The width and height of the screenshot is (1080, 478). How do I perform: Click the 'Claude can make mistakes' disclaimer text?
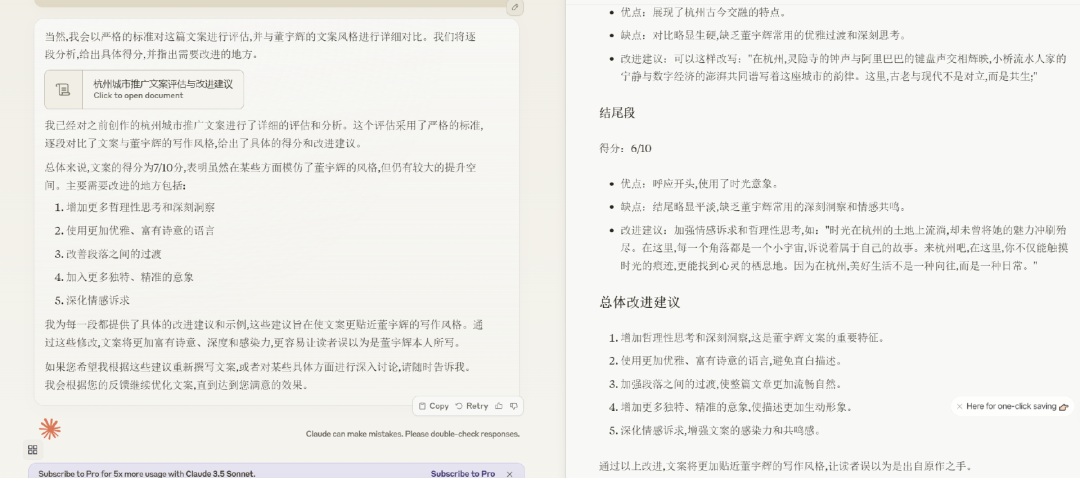413,434
